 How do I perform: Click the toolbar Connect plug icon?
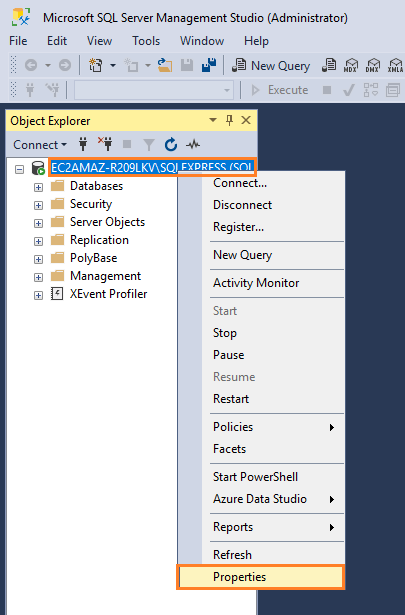30,90
